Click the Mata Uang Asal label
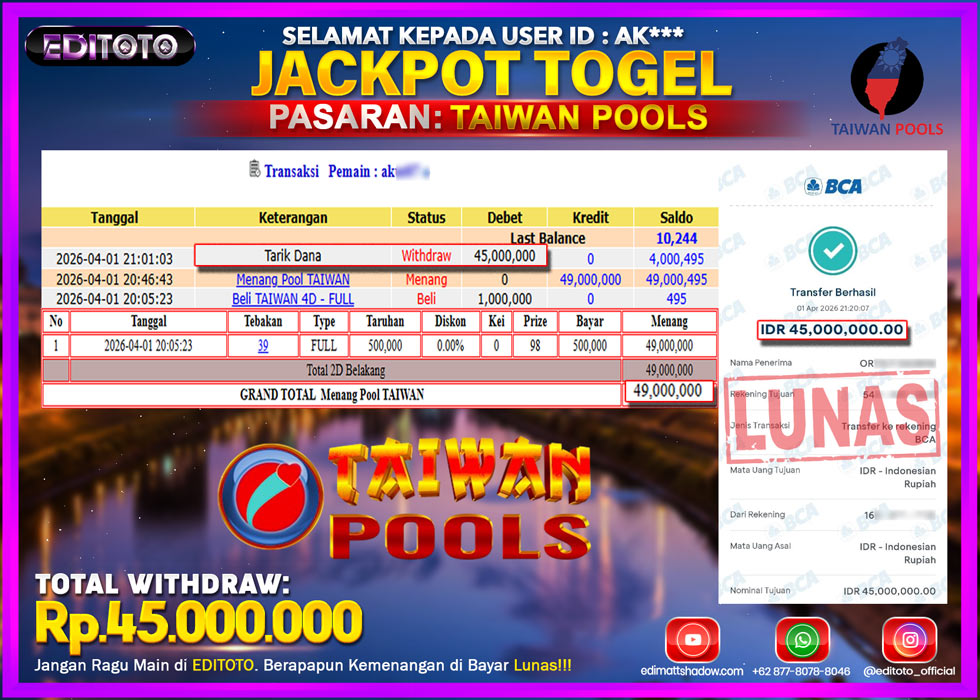Viewport: 980px width, 700px height. click(761, 546)
